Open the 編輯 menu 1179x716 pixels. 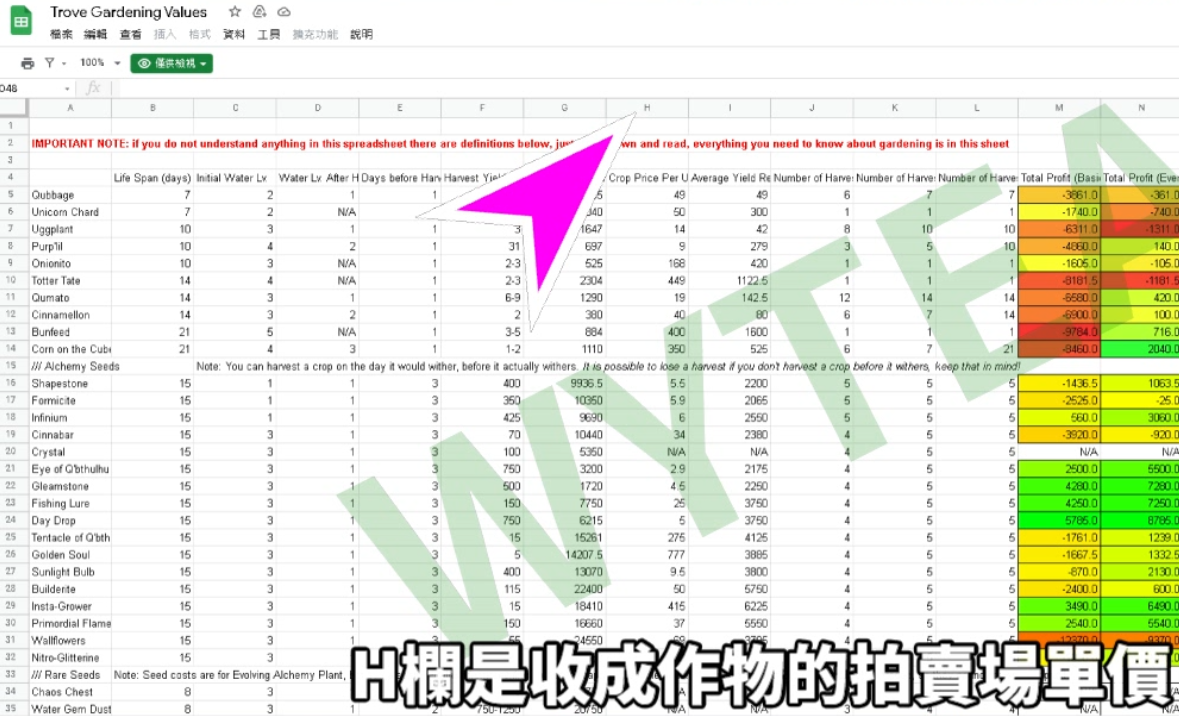[x=95, y=35]
